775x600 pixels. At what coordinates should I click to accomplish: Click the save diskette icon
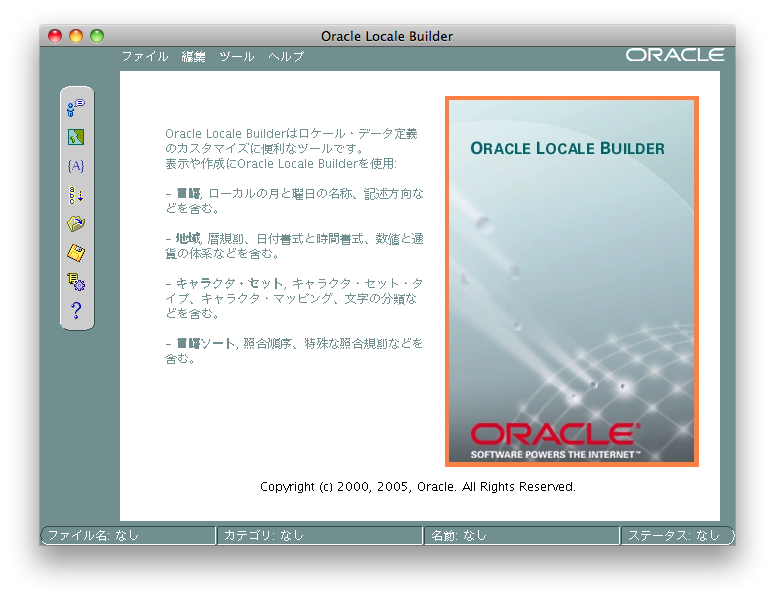click(x=76, y=253)
